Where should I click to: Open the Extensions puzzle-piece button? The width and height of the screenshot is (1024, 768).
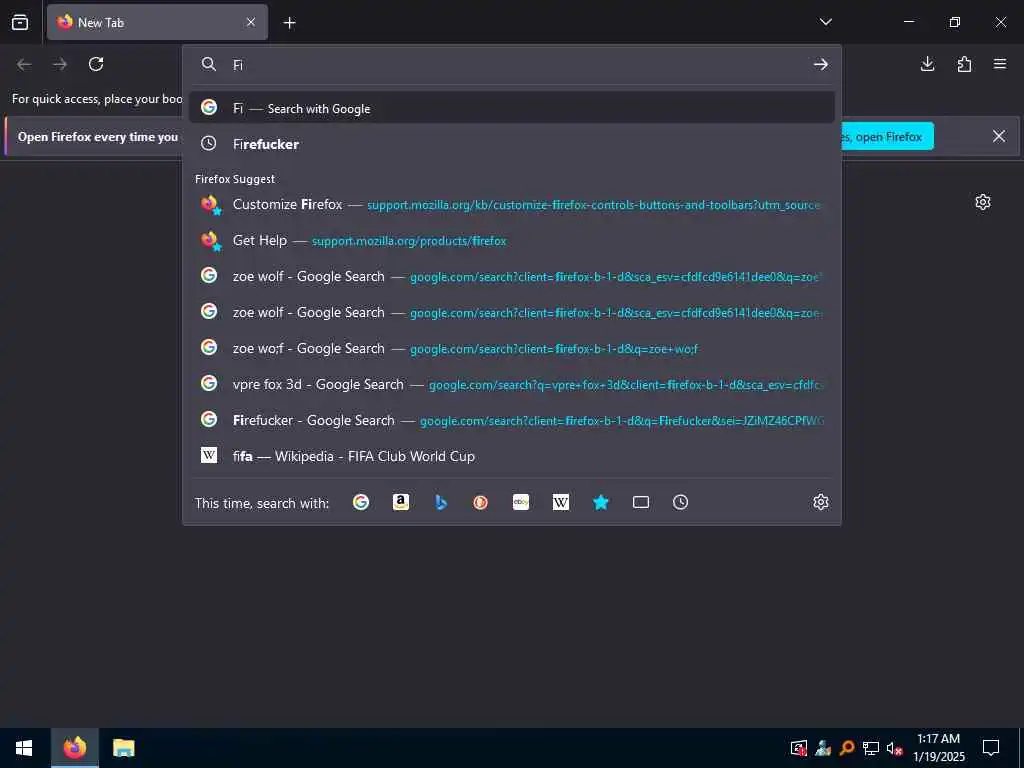tap(964, 64)
